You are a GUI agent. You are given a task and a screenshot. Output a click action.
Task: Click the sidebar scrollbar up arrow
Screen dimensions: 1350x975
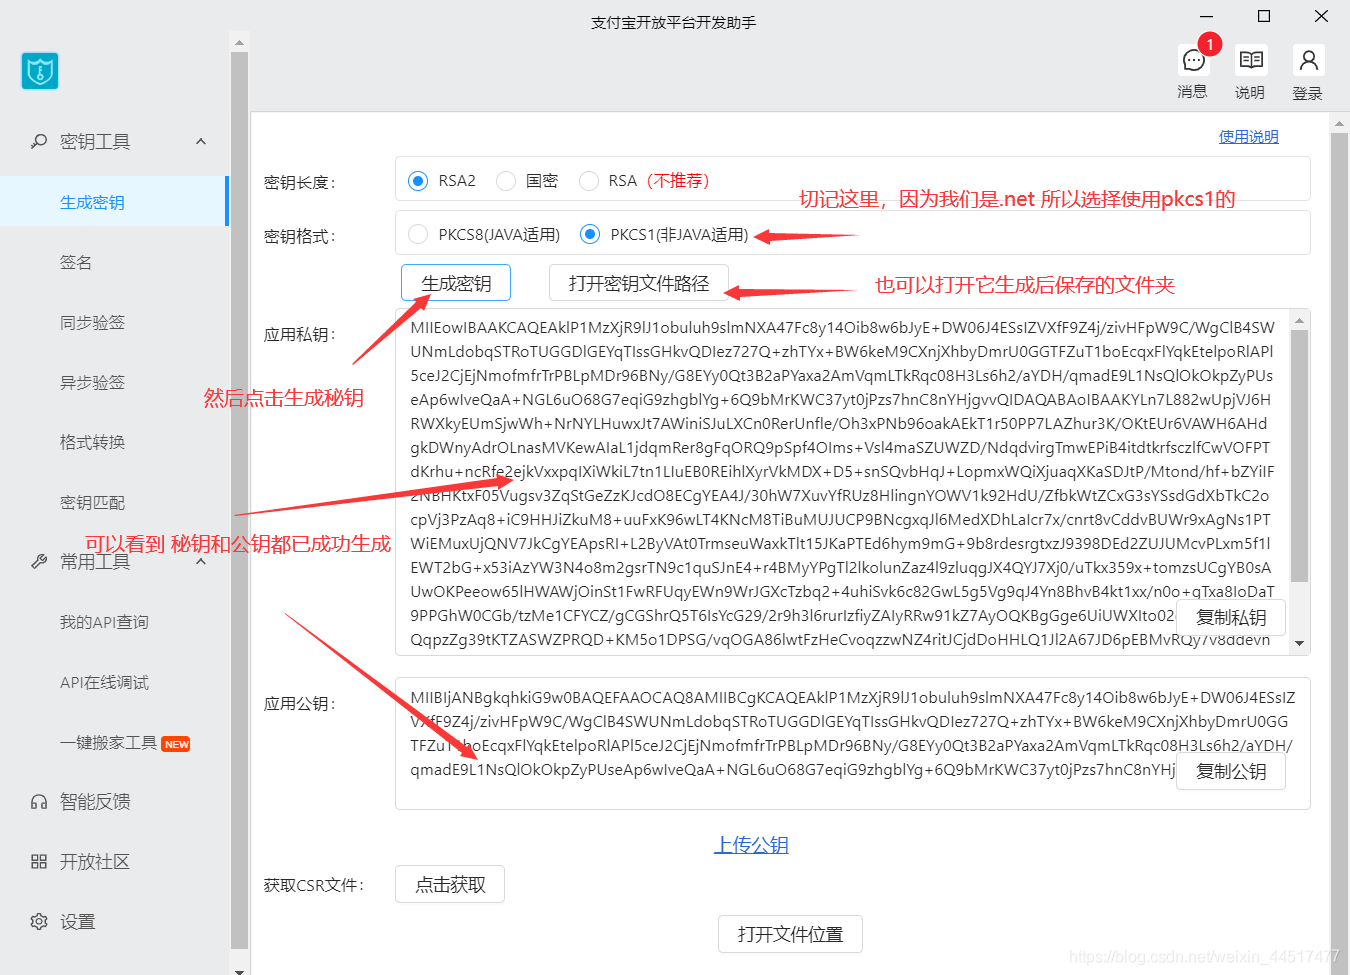tap(239, 42)
